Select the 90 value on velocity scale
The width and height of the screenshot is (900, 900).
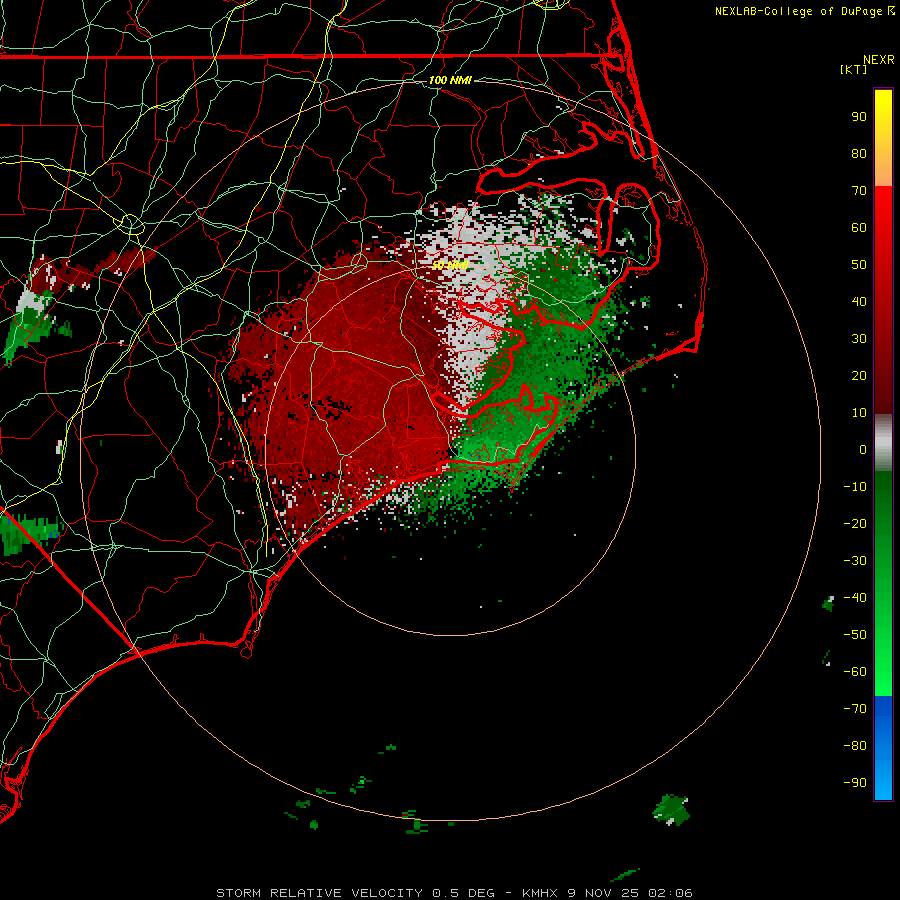coord(859,117)
